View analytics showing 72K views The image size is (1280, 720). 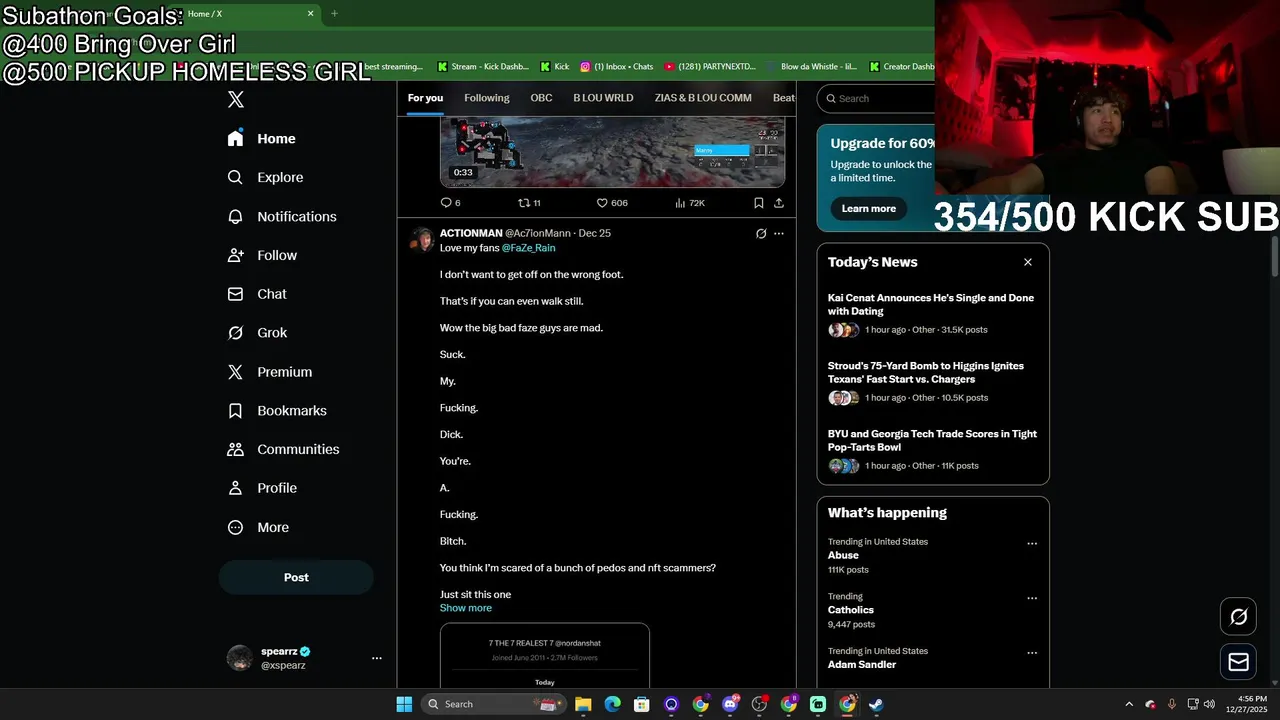690,203
